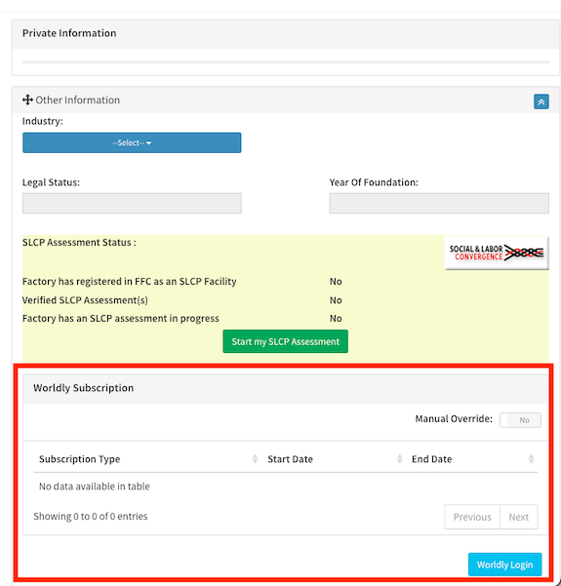Click the move handle beside Other Information
This screenshot has height=586, width=561.
coord(27,100)
